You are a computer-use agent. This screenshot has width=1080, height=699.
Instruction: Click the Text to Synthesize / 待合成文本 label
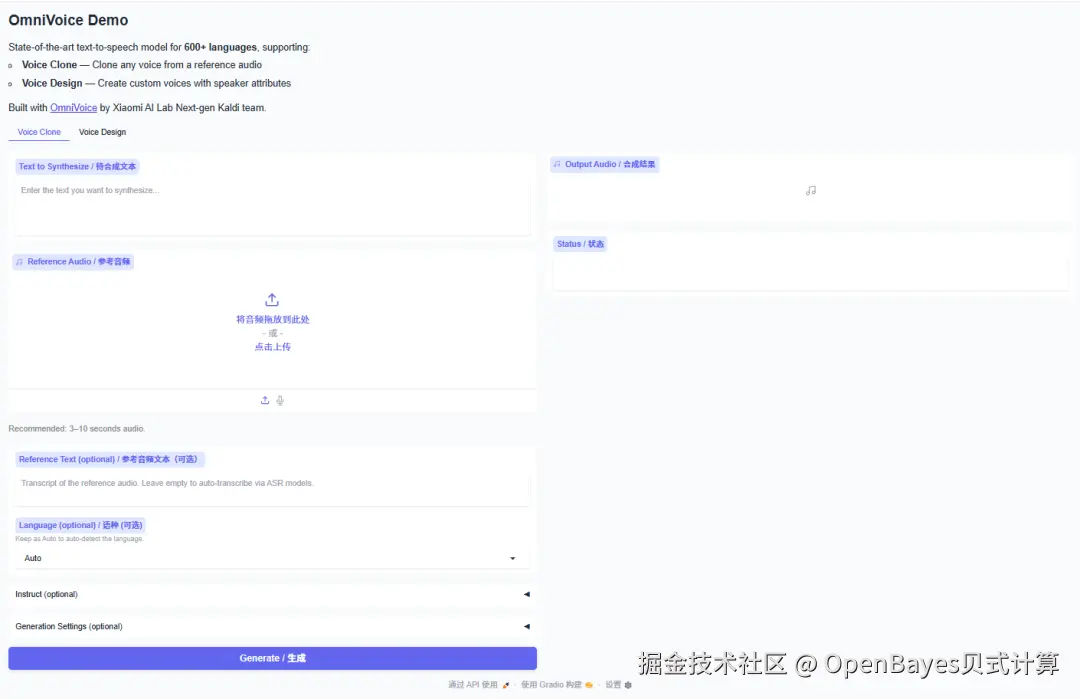click(77, 167)
